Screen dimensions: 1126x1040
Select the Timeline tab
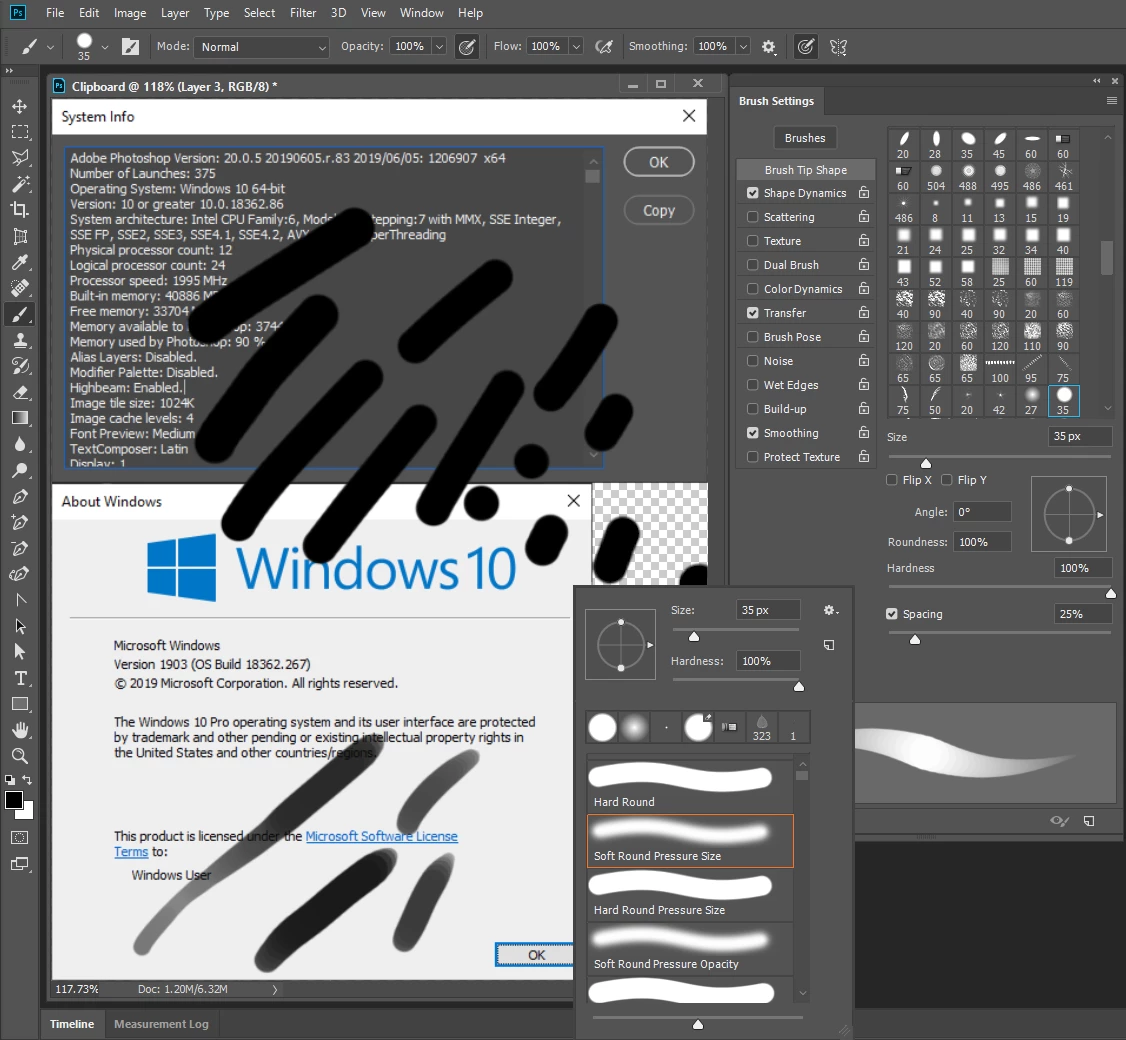coord(72,1024)
